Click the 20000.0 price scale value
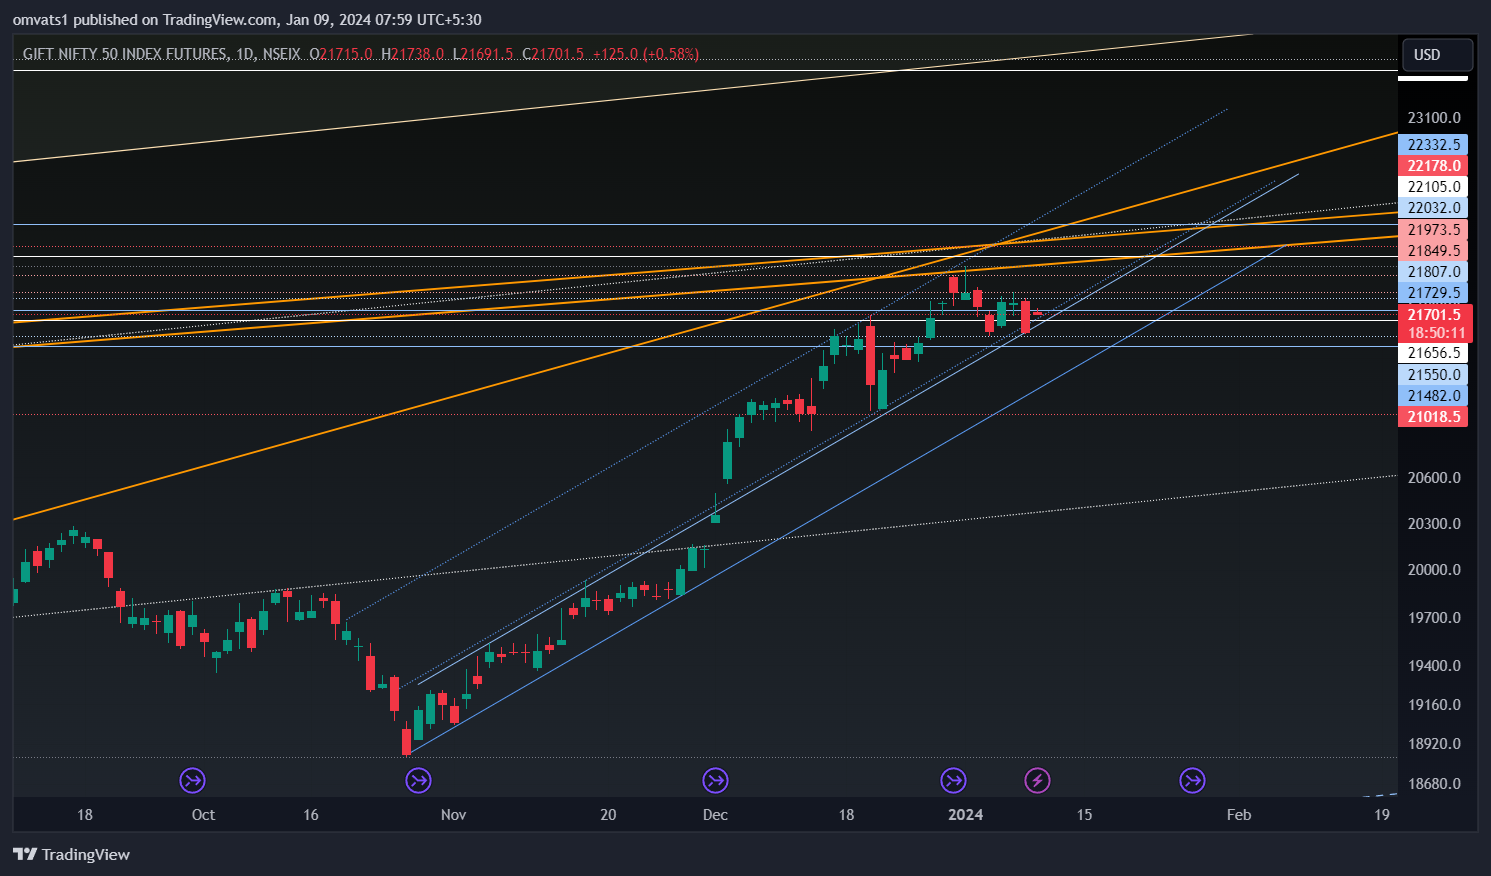The width and height of the screenshot is (1491, 876). [1434, 570]
